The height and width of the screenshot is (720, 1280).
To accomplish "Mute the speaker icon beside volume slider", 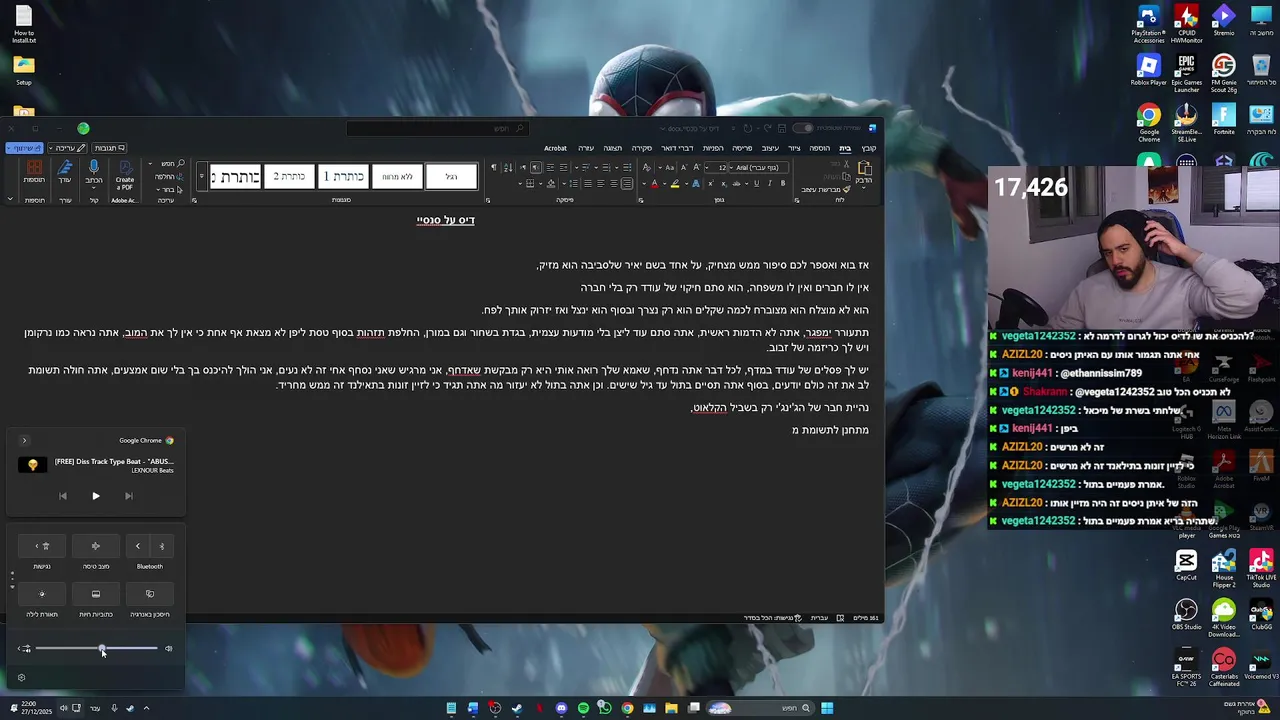I will [x=168, y=648].
